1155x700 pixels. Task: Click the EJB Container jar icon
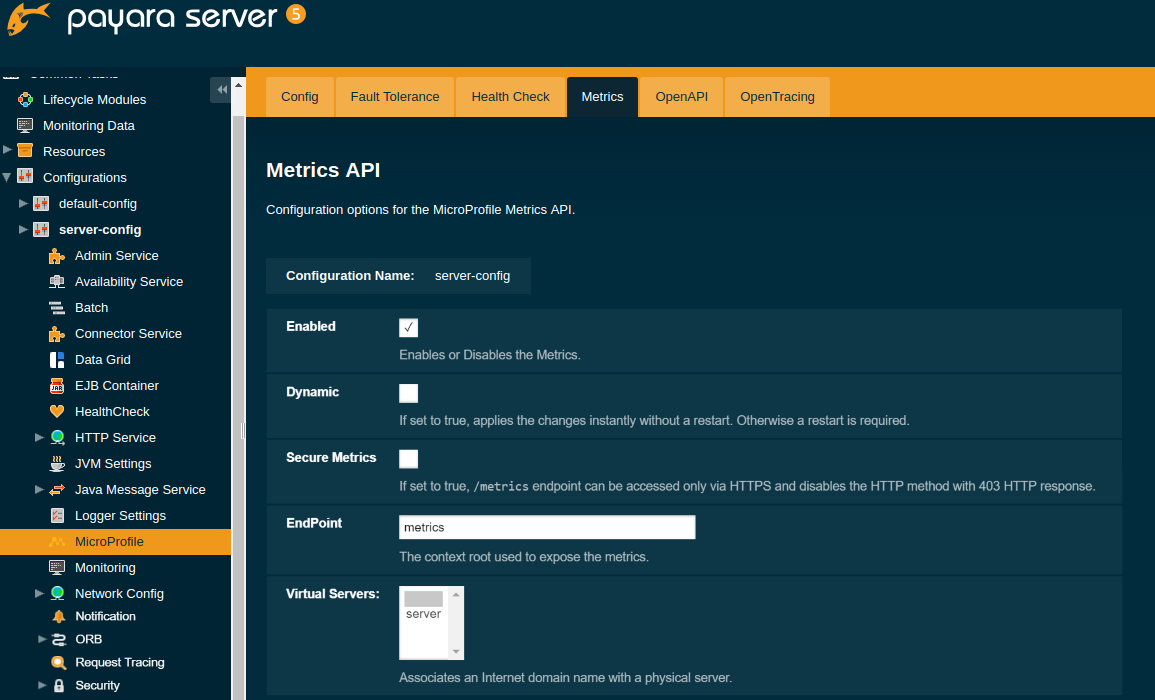click(x=57, y=385)
